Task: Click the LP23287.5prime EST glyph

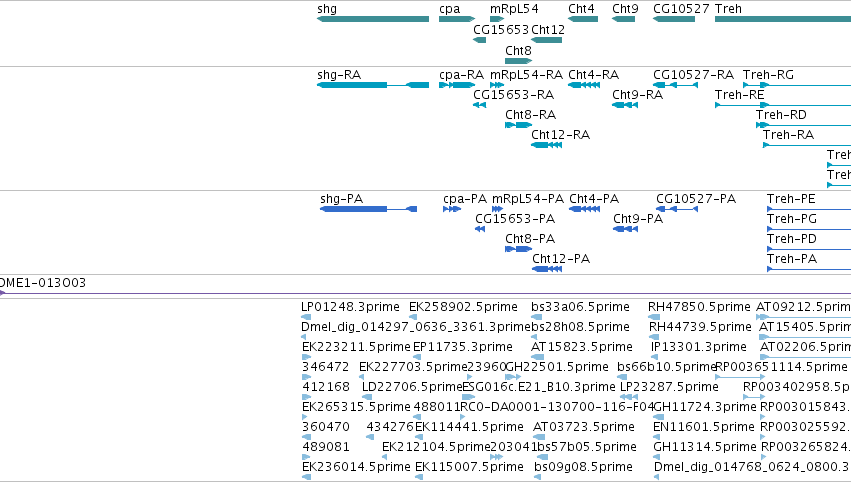Action: coord(628,397)
